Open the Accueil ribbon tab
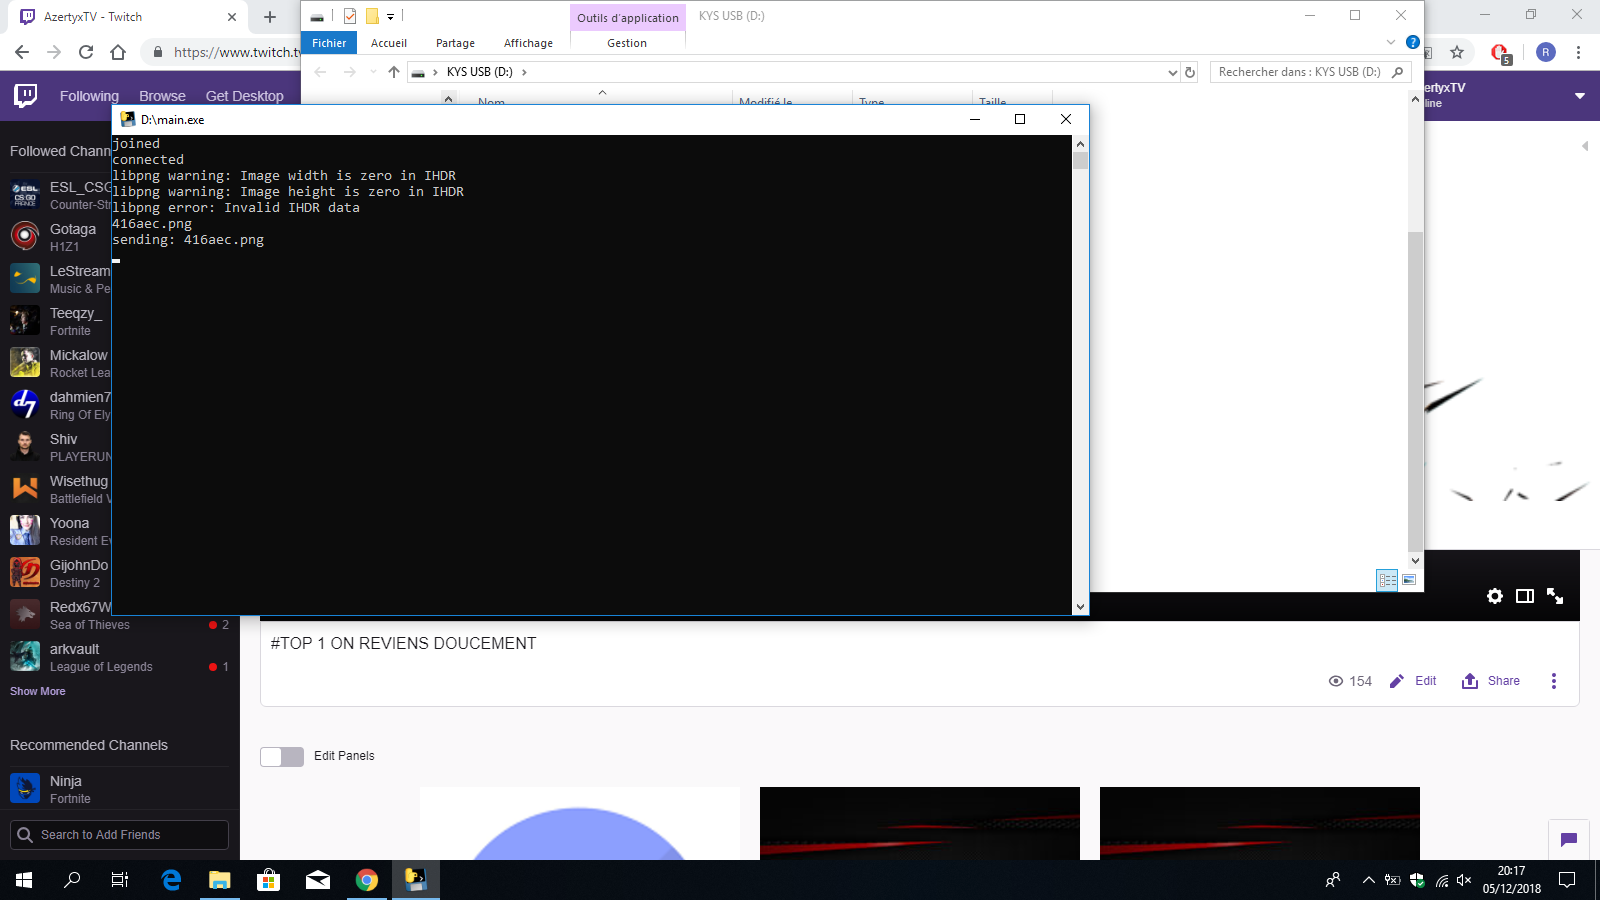This screenshot has width=1600, height=900. coord(389,43)
